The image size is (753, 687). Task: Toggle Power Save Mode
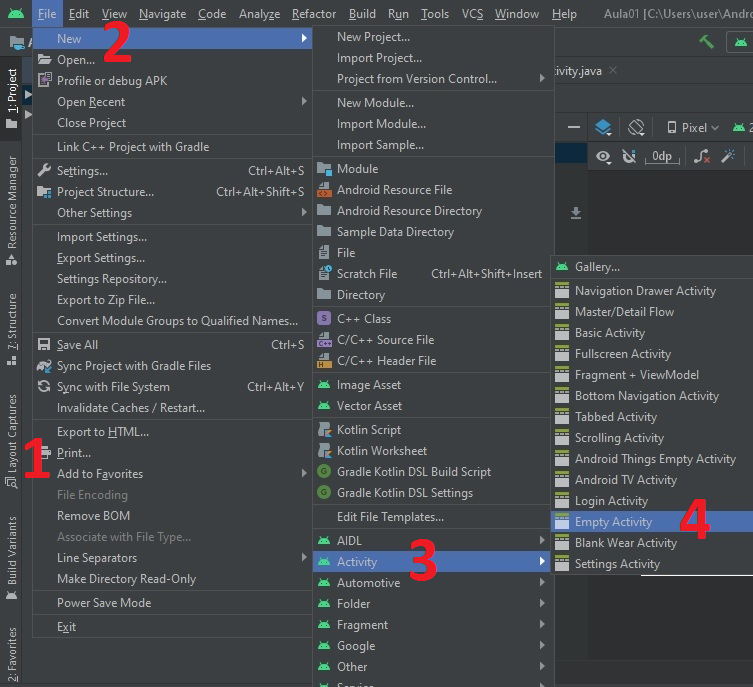pos(172,603)
